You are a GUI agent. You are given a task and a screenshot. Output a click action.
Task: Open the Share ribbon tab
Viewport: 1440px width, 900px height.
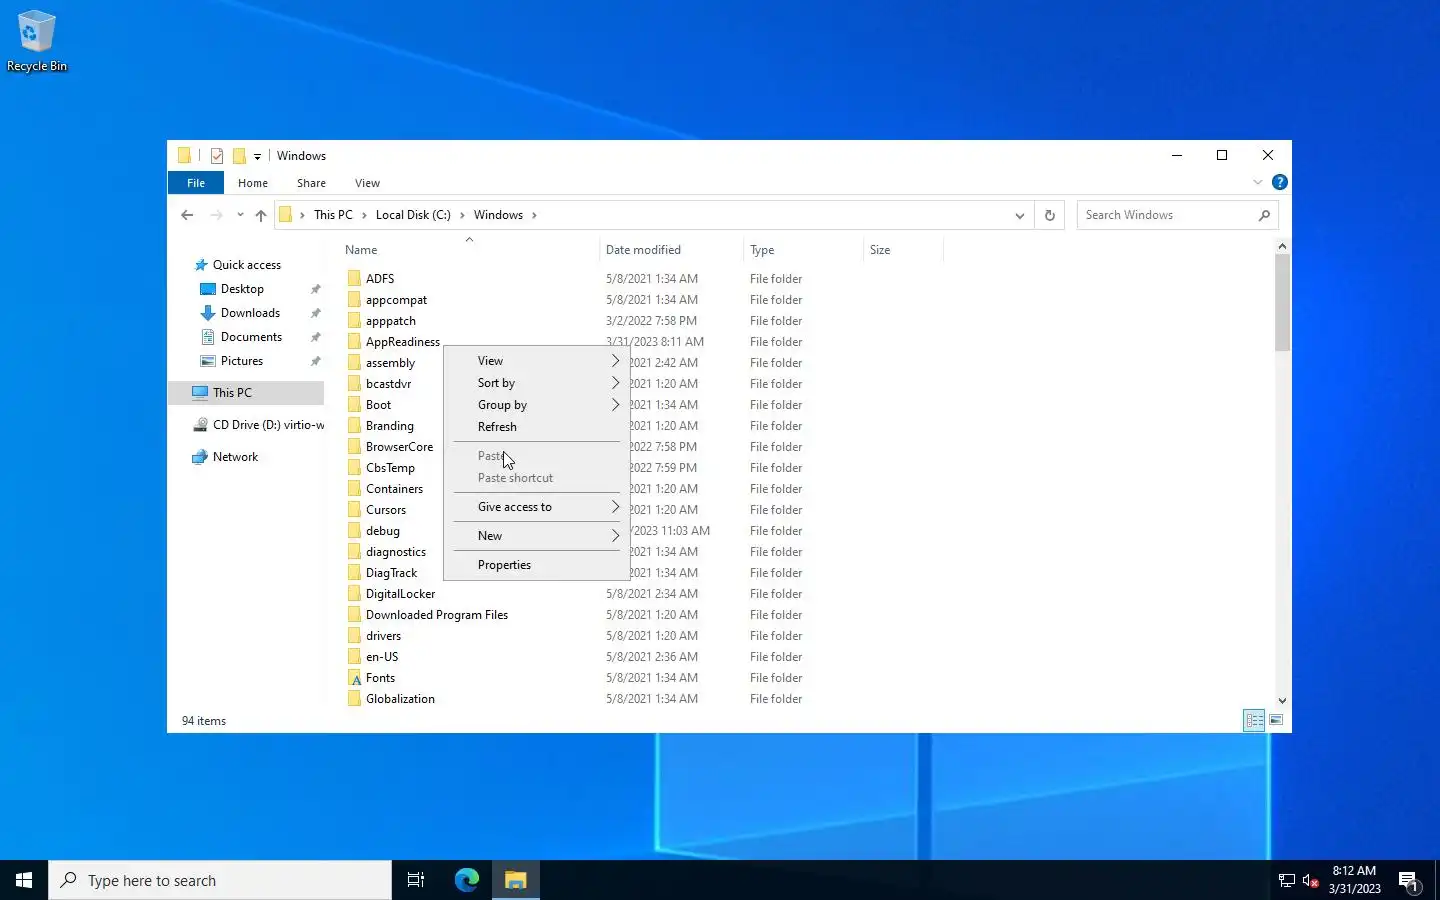point(311,183)
